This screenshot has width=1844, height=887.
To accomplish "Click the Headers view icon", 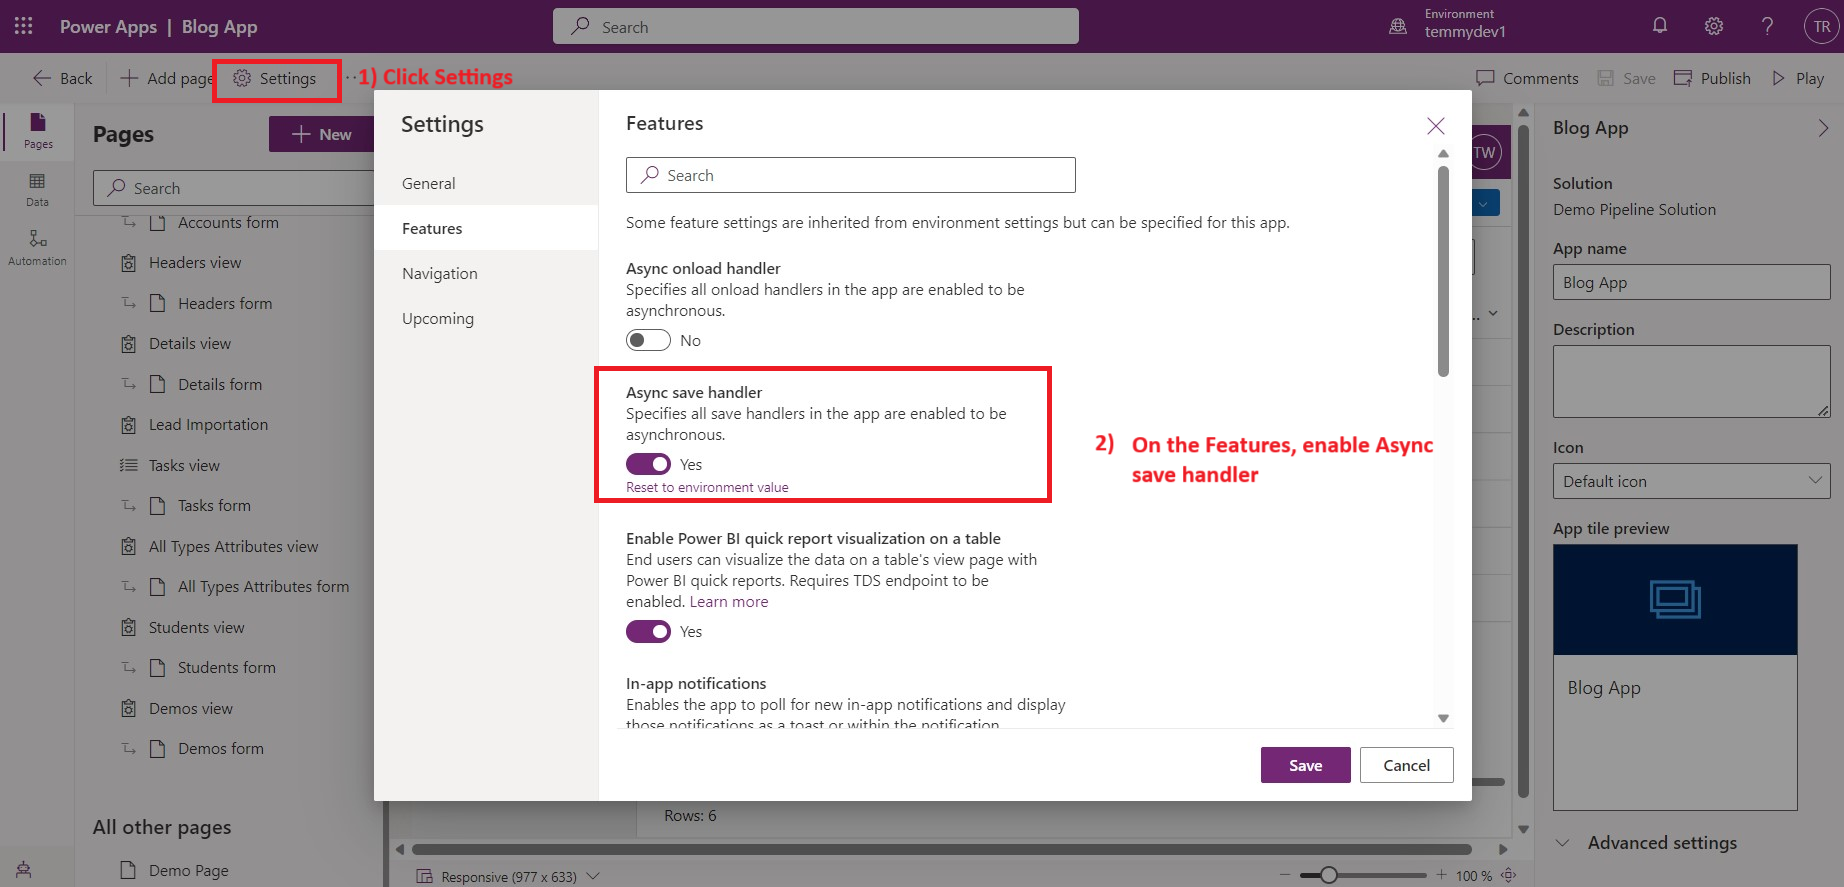I will point(129,263).
